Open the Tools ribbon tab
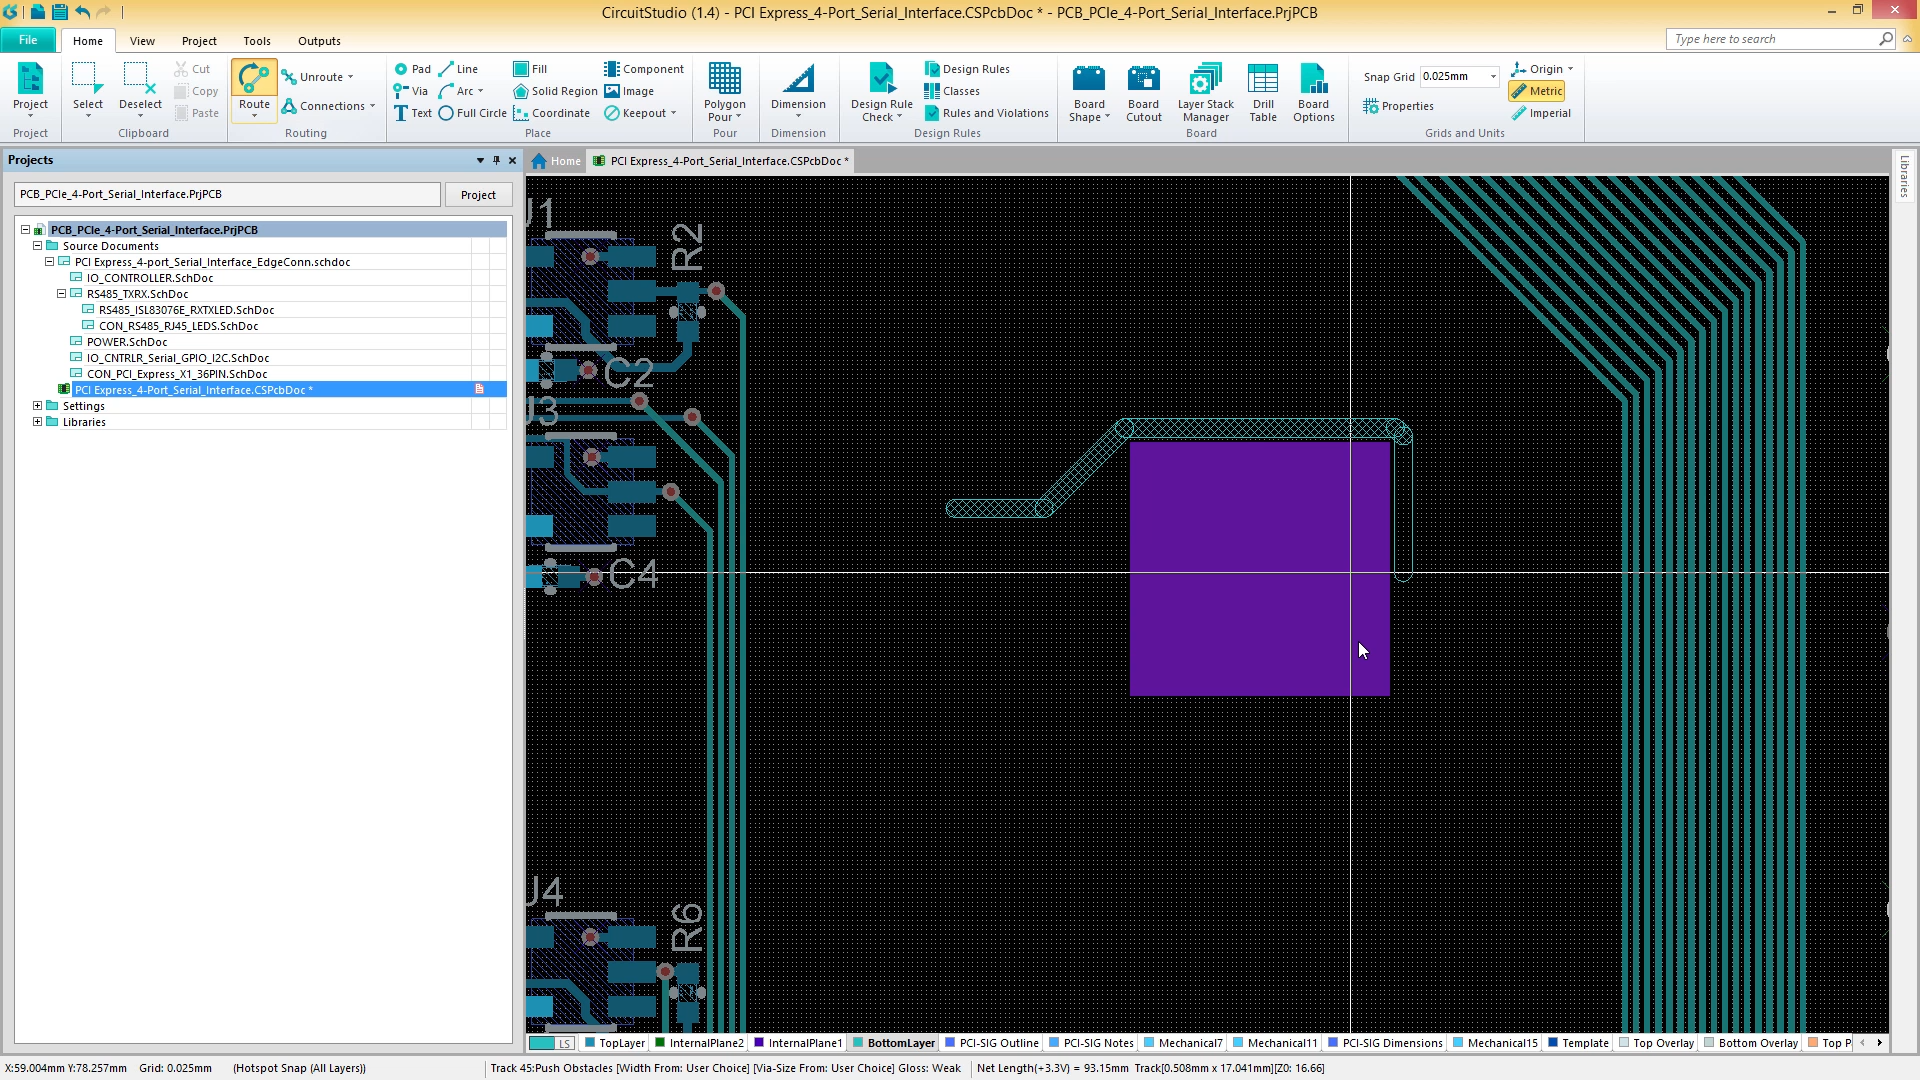The image size is (1920, 1080). point(257,41)
